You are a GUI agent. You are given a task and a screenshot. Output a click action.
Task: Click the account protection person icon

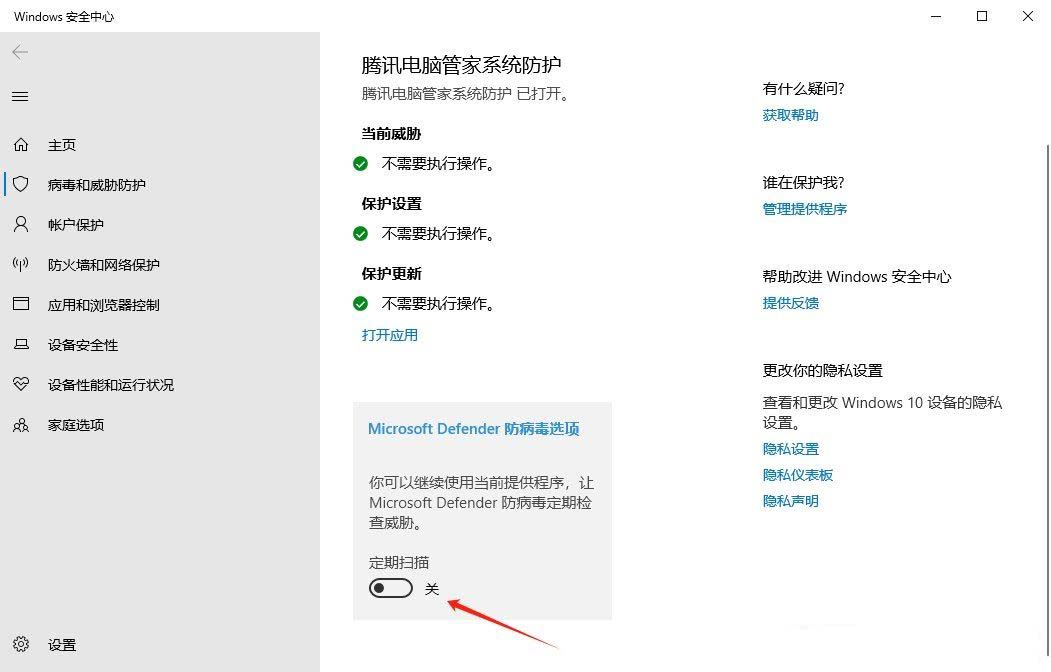point(21,224)
